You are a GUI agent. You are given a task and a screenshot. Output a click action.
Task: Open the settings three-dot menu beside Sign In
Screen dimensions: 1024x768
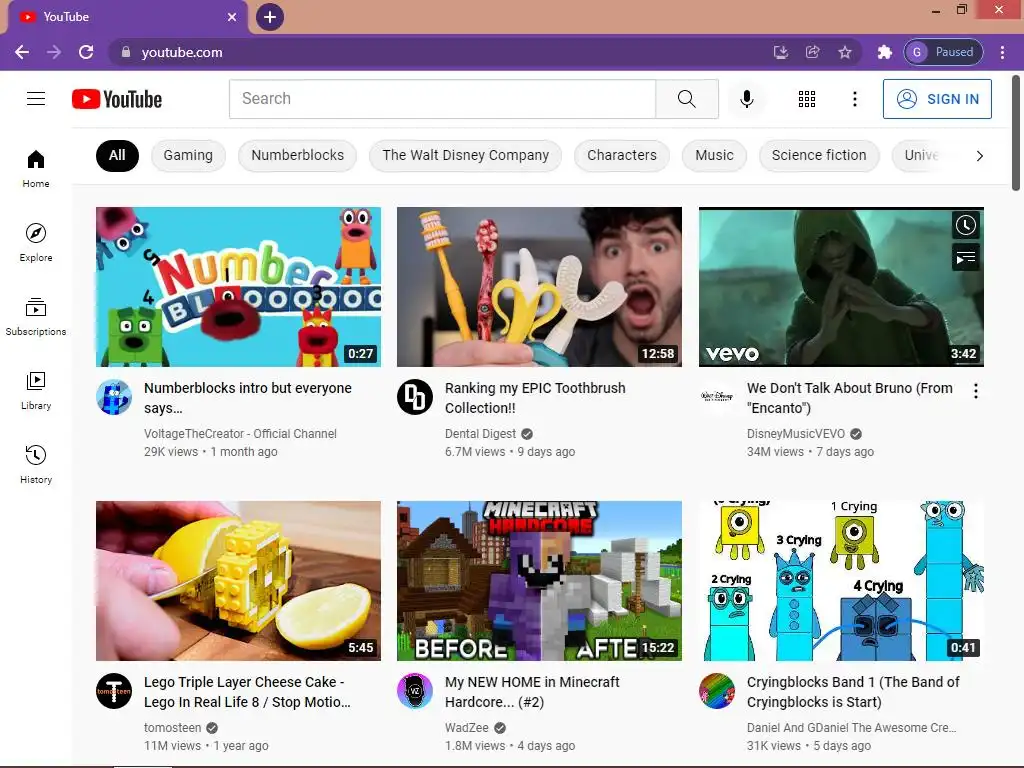pyautogui.click(x=854, y=99)
